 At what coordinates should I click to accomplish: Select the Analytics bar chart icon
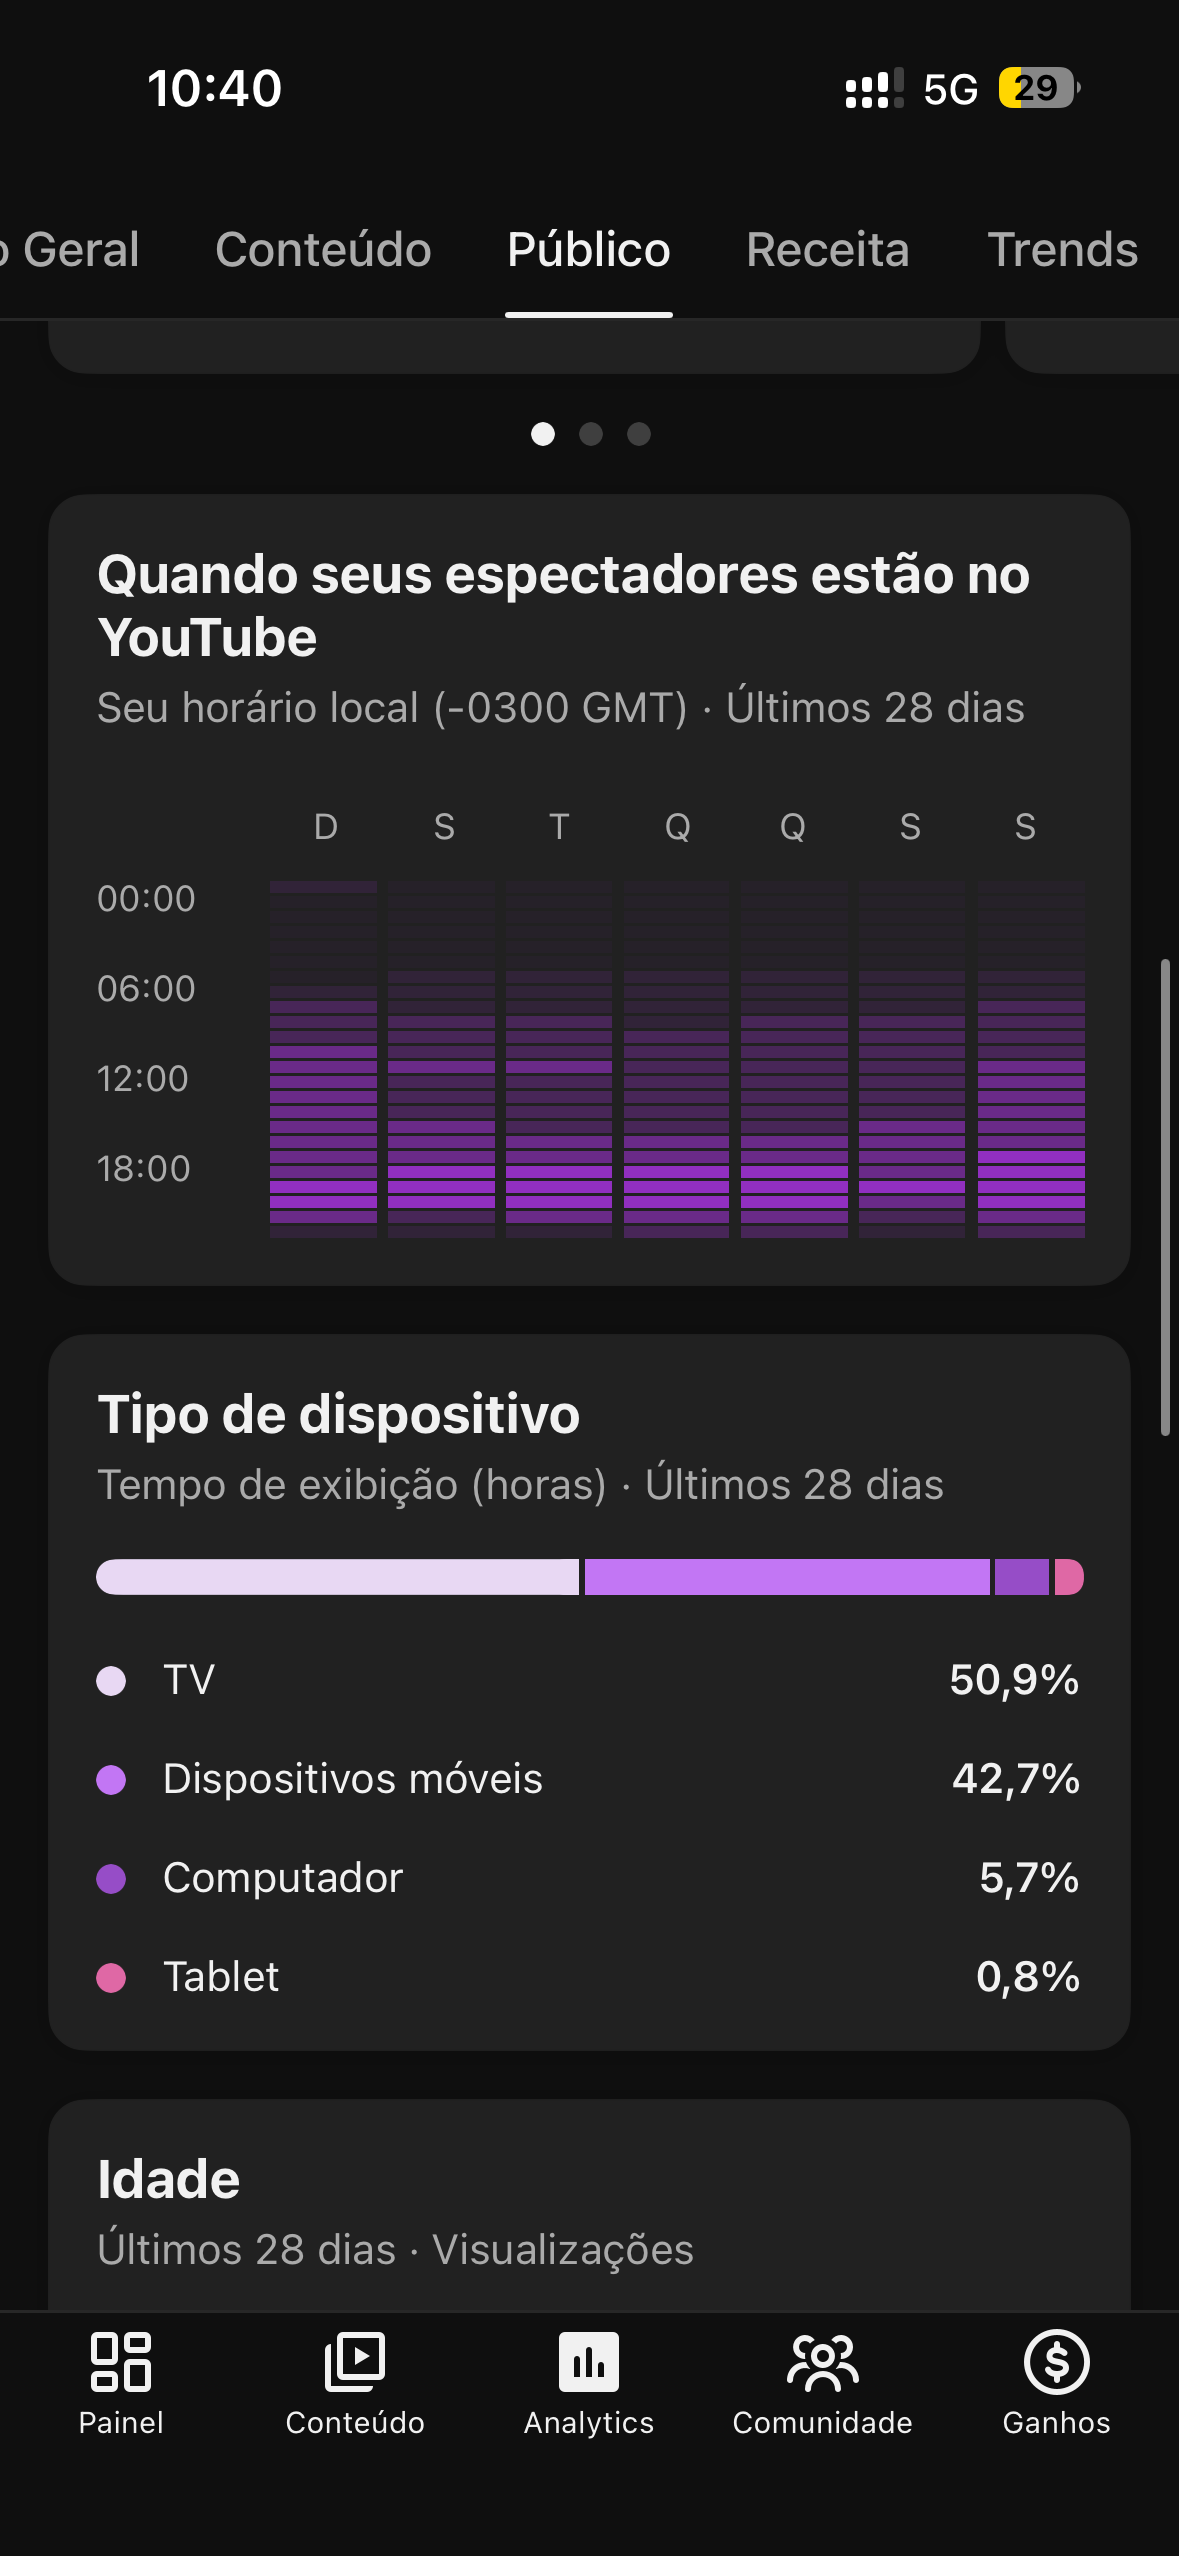(x=589, y=2362)
